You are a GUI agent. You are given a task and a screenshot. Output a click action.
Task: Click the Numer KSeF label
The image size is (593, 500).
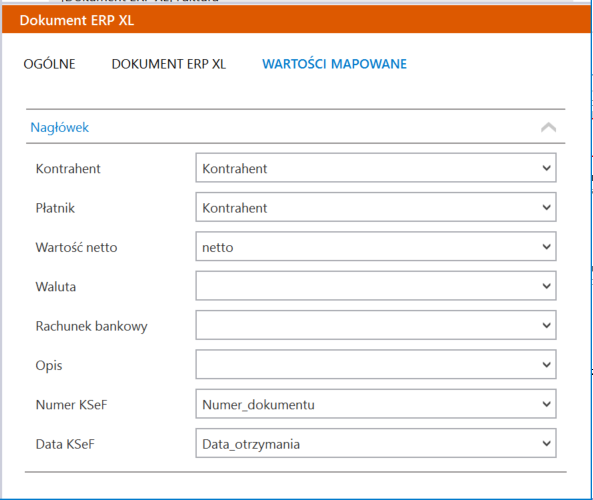click(x=71, y=405)
